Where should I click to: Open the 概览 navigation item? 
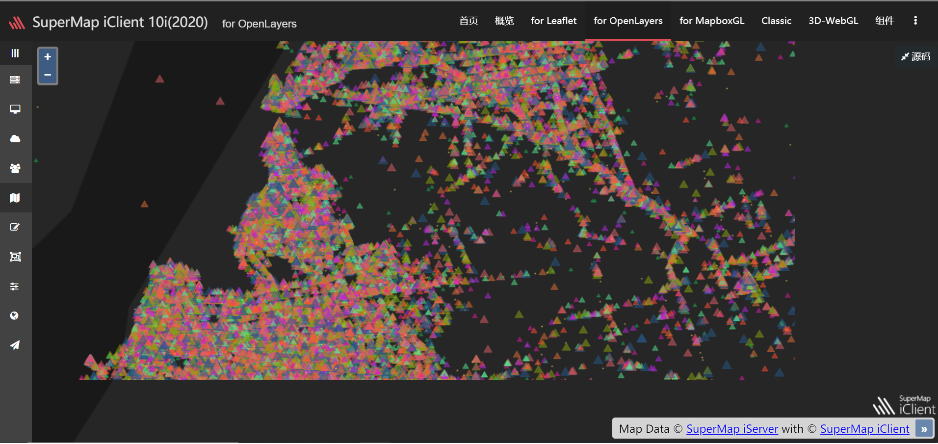click(x=504, y=20)
